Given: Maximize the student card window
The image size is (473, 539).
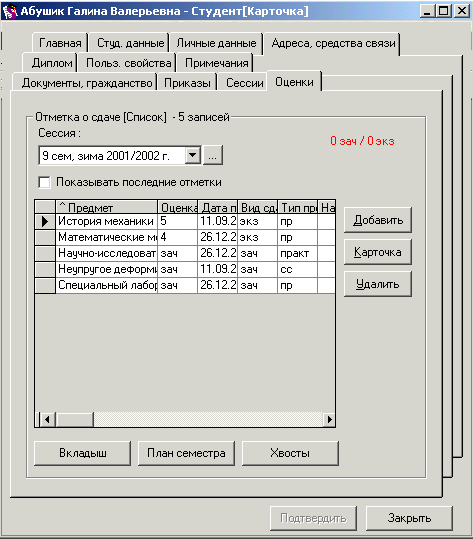Looking at the screenshot, I should [444, 11].
